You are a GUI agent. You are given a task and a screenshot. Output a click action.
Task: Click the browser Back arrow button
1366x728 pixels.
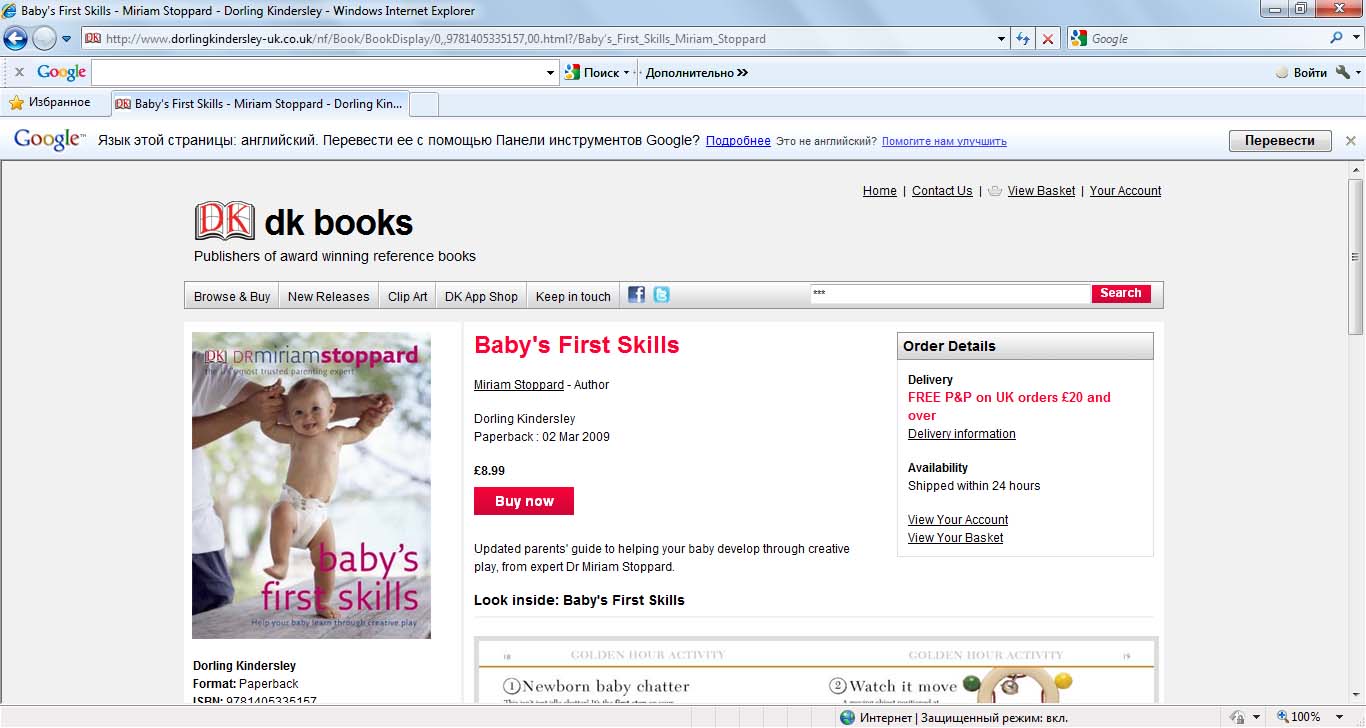click(15, 39)
